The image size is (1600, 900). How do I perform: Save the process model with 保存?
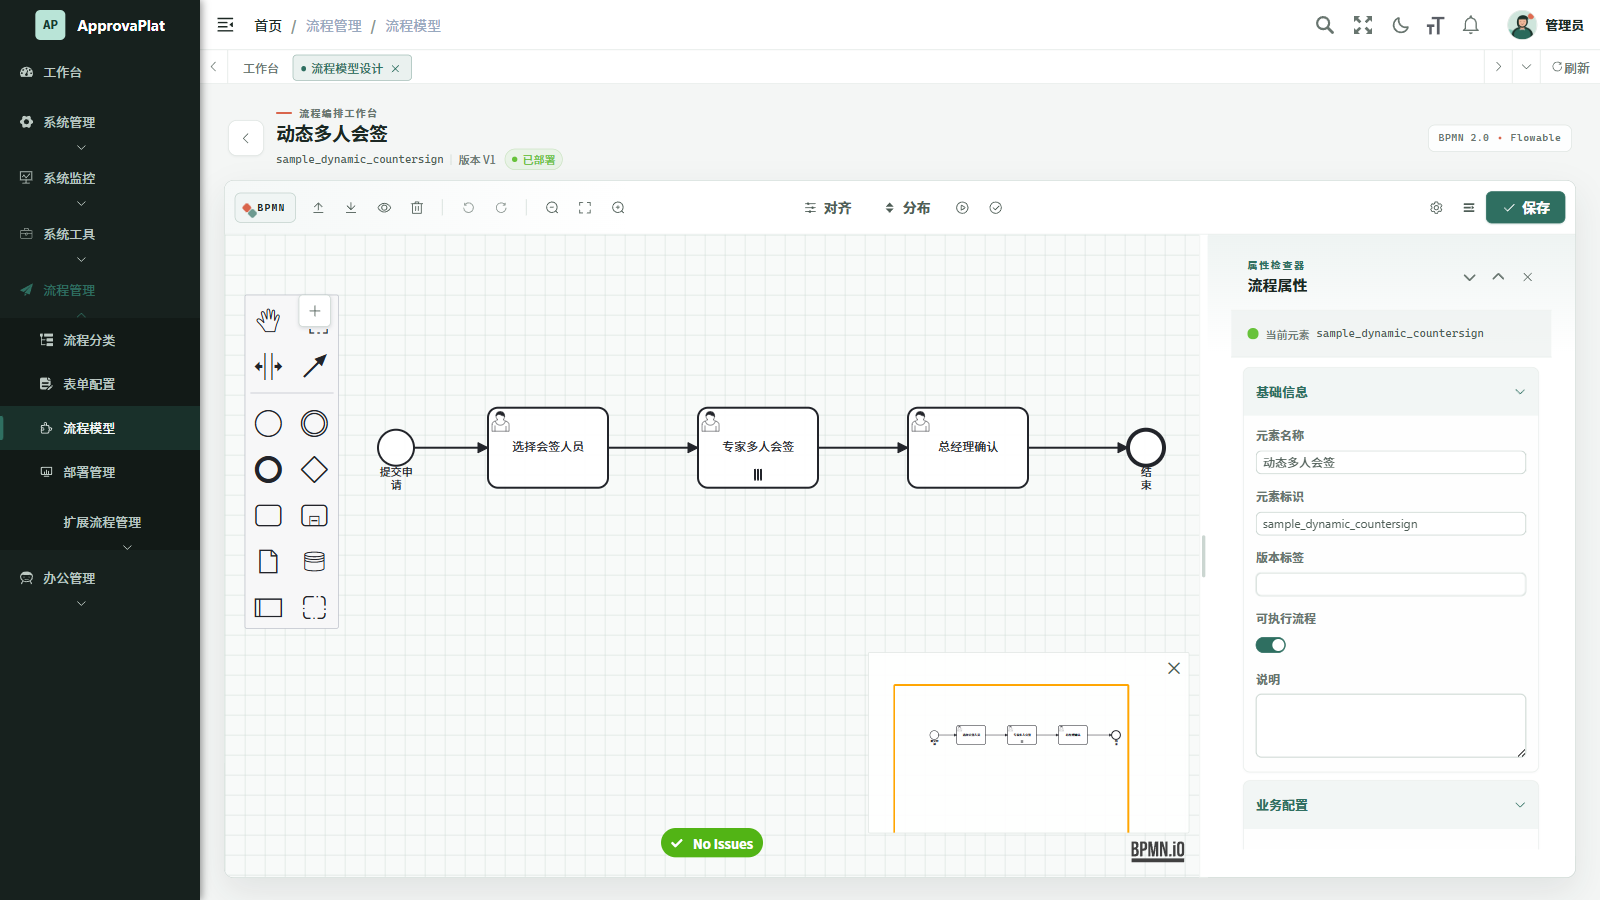tap(1526, 208)
